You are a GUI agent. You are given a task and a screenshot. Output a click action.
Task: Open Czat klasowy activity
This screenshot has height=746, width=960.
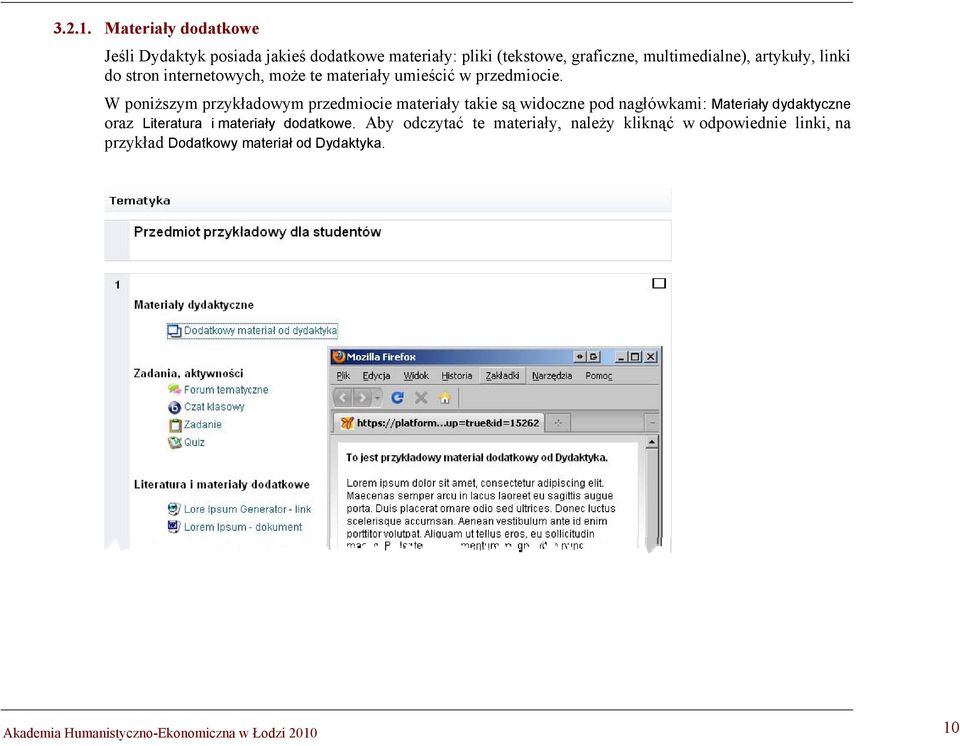tap(214, 407)
